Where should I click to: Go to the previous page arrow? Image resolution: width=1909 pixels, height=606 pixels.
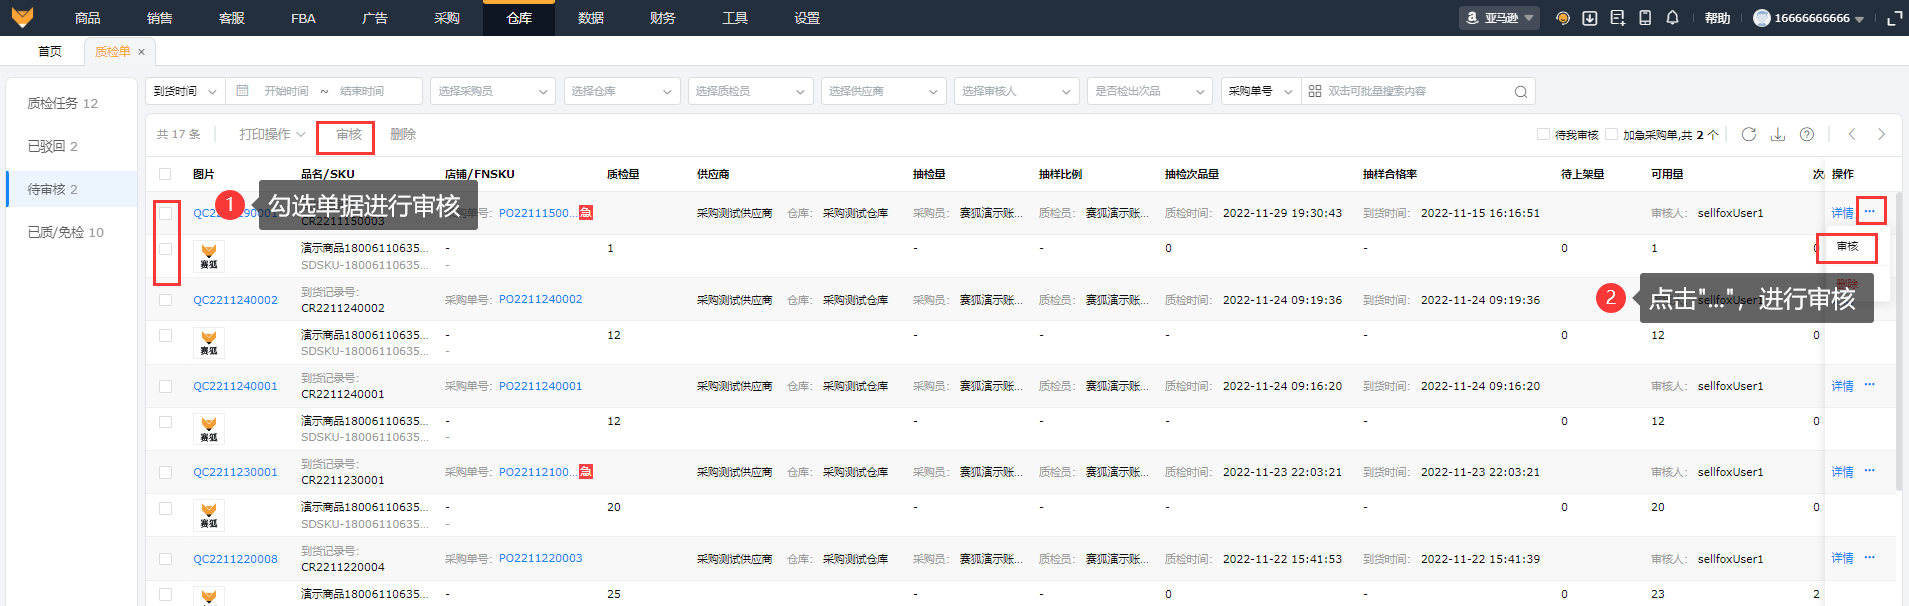point(1852,134)
